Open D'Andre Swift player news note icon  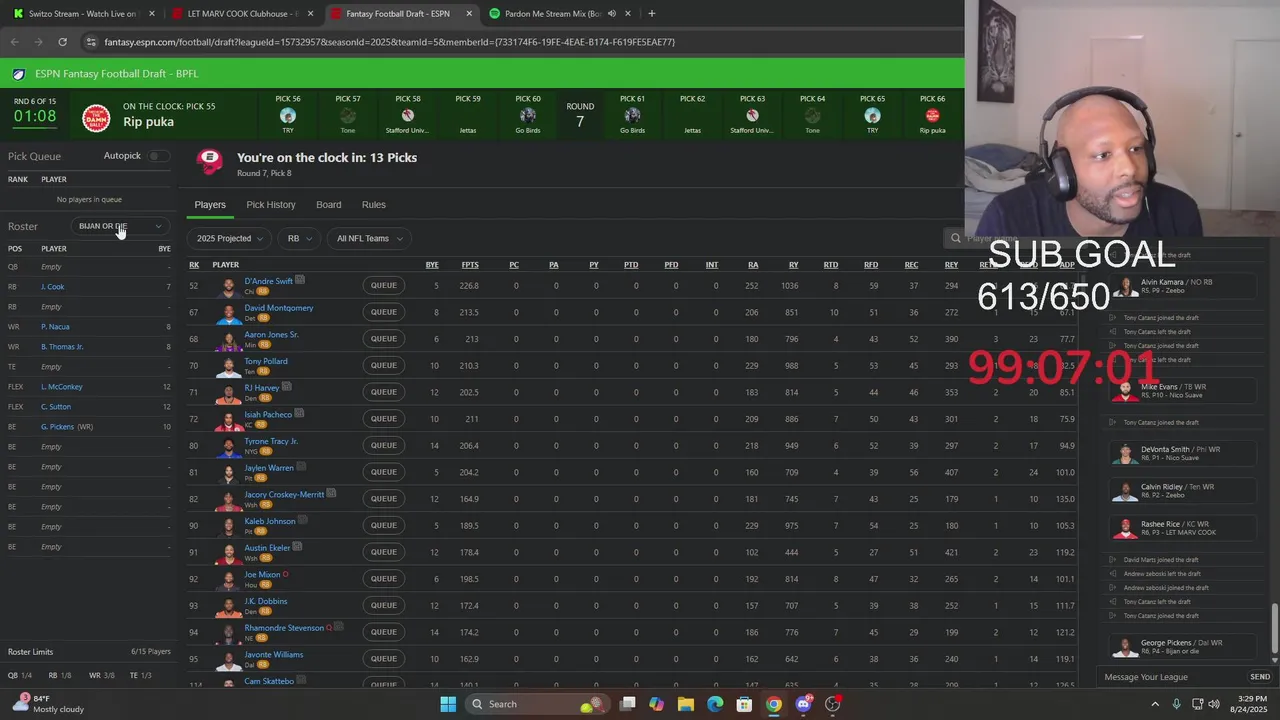[x=300, y=280]
